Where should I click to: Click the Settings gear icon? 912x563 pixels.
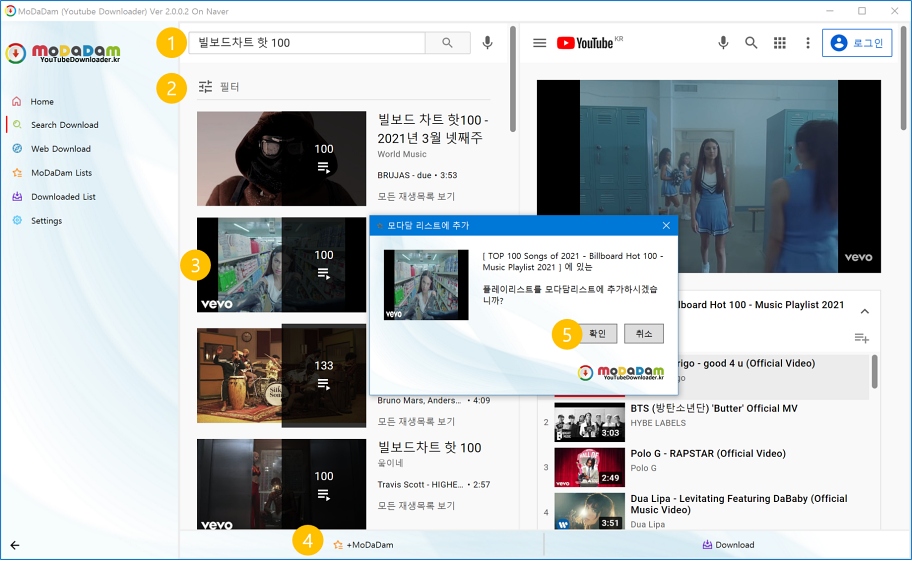17,220
